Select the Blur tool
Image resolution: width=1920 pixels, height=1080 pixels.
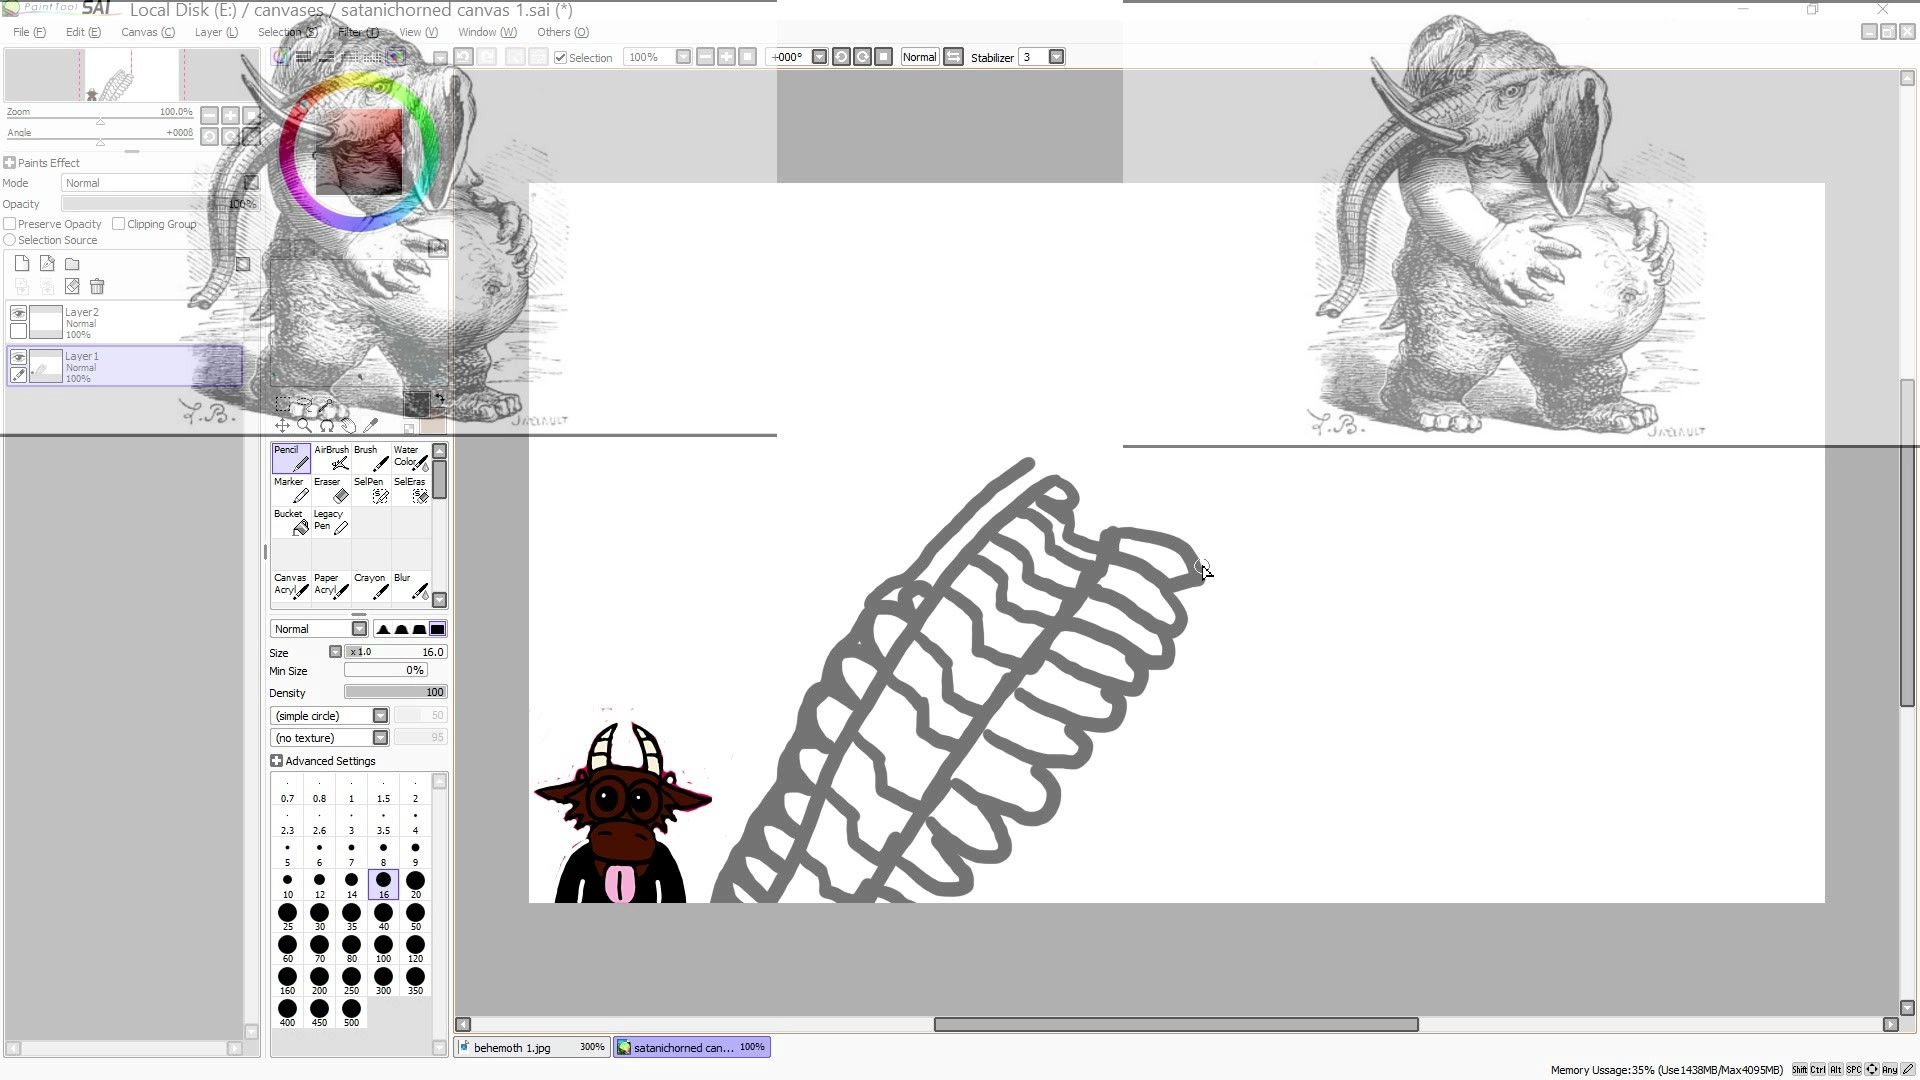(411, 585)
